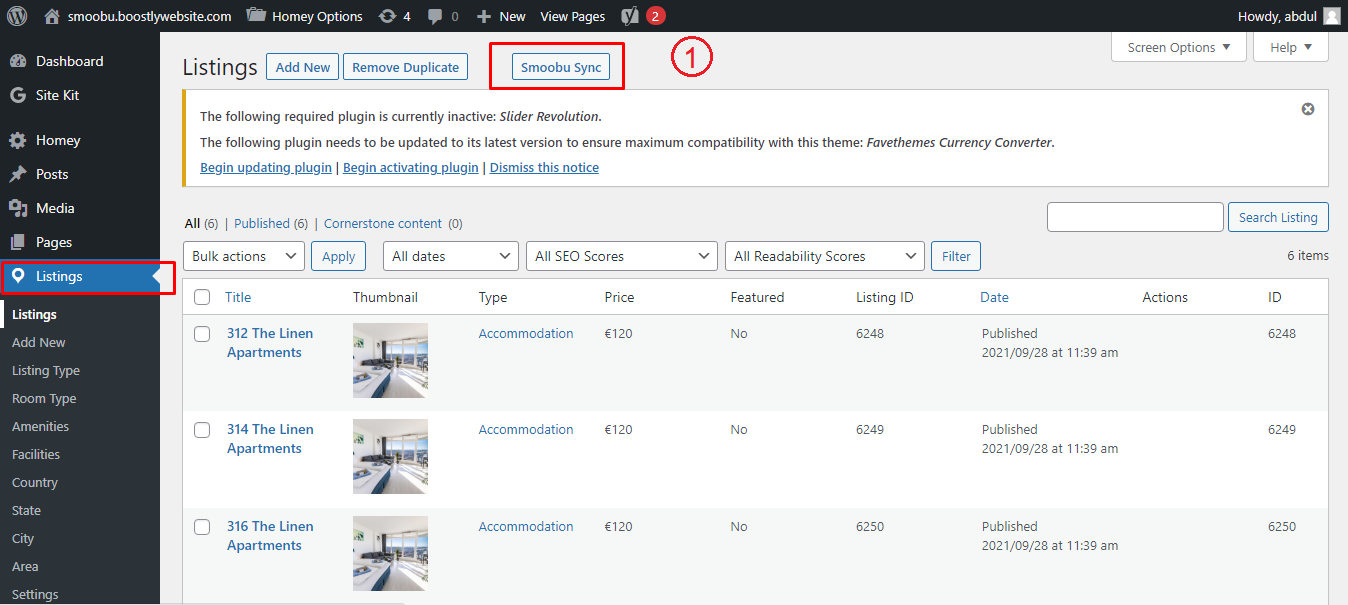The width and height of the screenshot is (1348, 605).
Task: Filter listings by Published (6)
Action: click(x=271, y=223)
